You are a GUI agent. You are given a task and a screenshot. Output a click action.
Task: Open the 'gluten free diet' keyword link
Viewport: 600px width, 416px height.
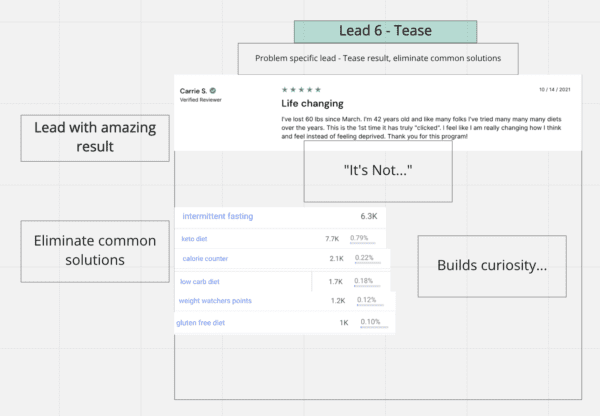coord(201,323)
